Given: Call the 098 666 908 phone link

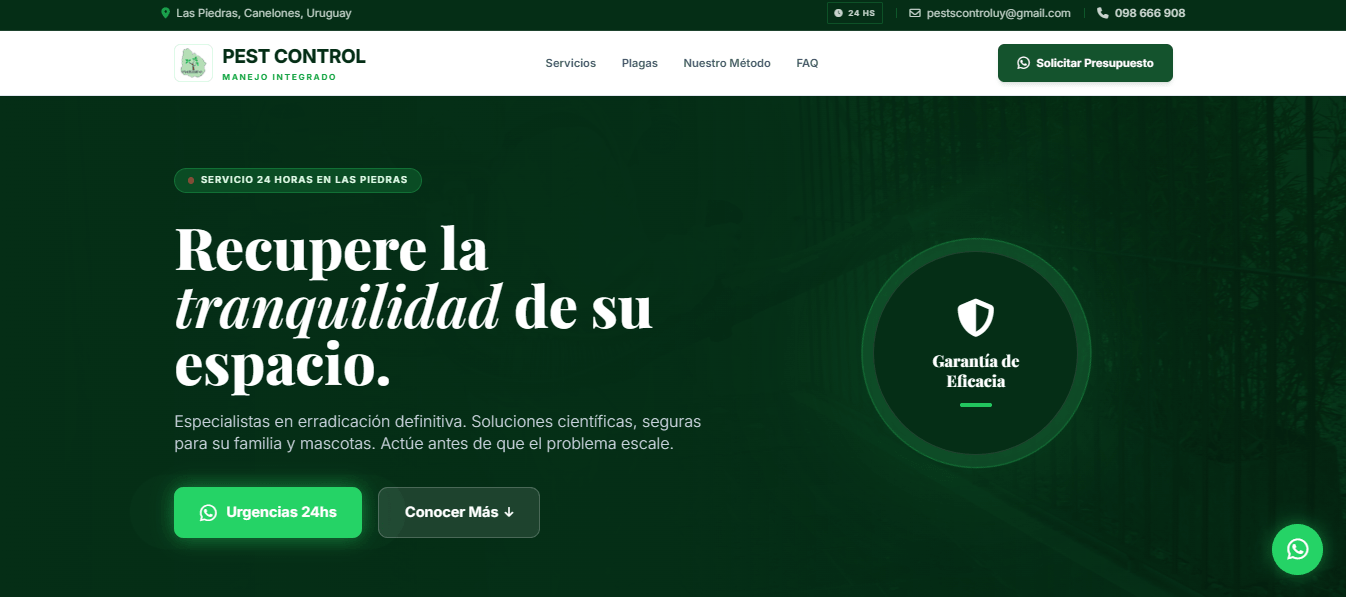Looking at the screenshot, I should (x=1150, y=13).
